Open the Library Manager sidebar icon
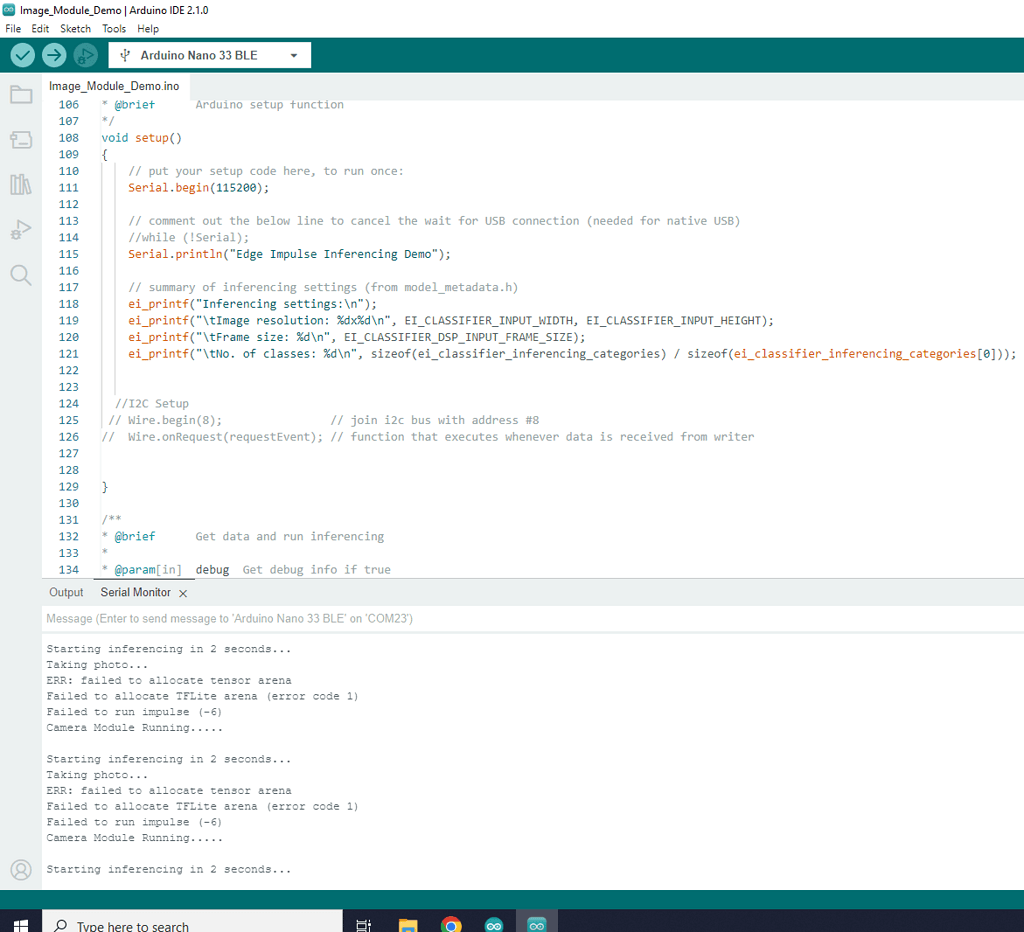Screen dimensions: 1024x932 20,184
